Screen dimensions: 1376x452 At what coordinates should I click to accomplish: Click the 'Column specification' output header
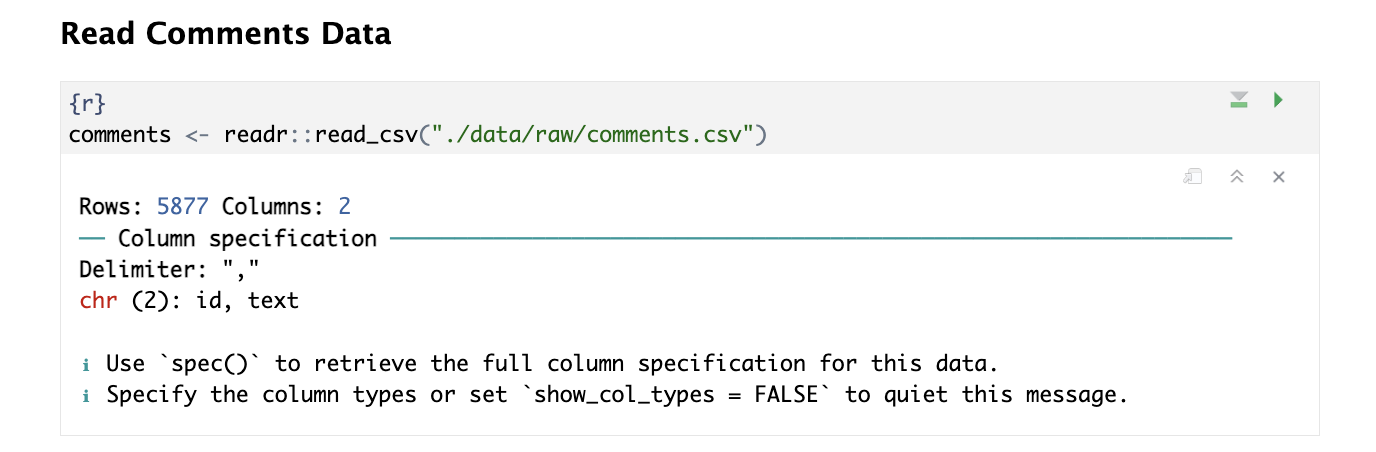pyautogui.click(x=247, y=239)
